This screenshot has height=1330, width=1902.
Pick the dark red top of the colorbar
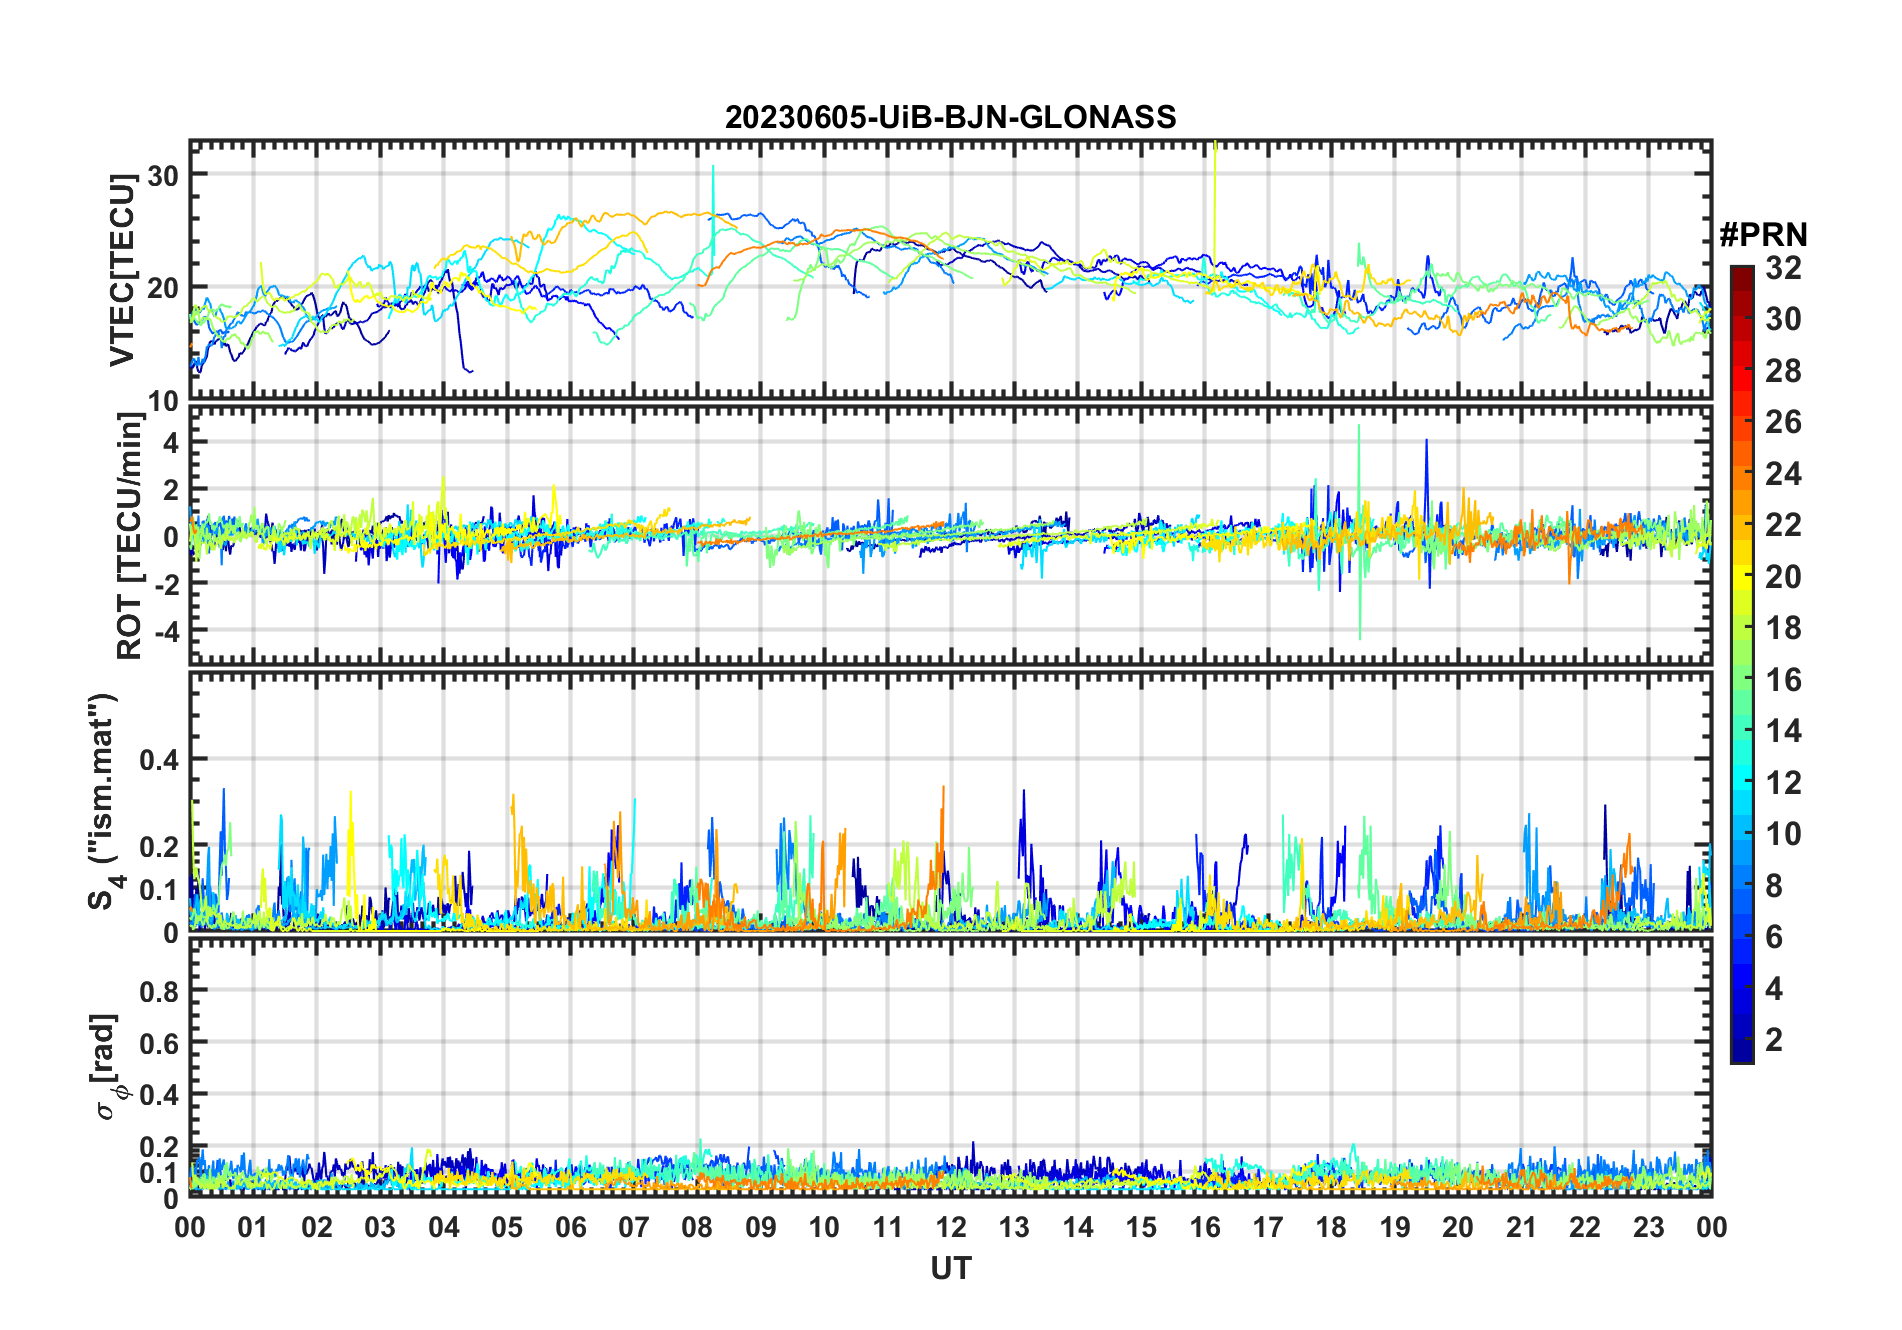(x=1741, y=273)
